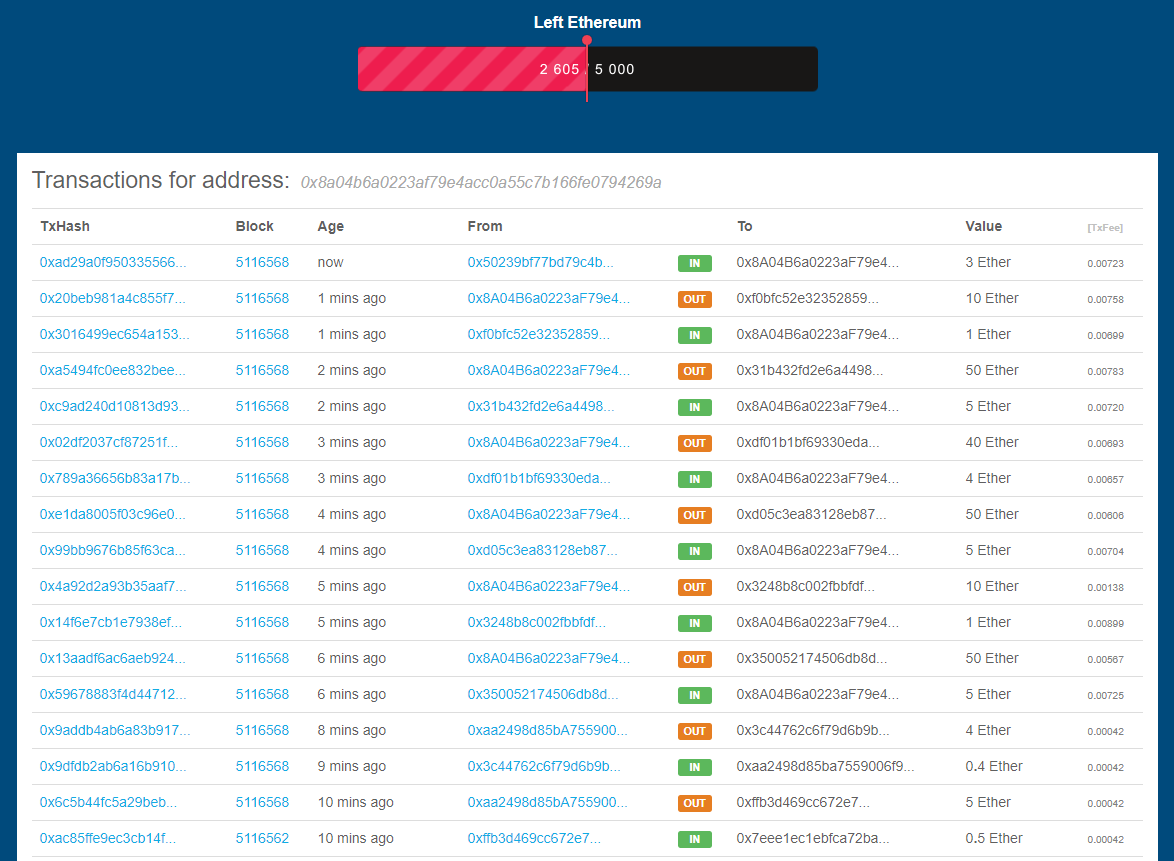Open sender address 0xf0bfc52e32352859...
This screenshot has height=861, width=1174.
[538, 335]
